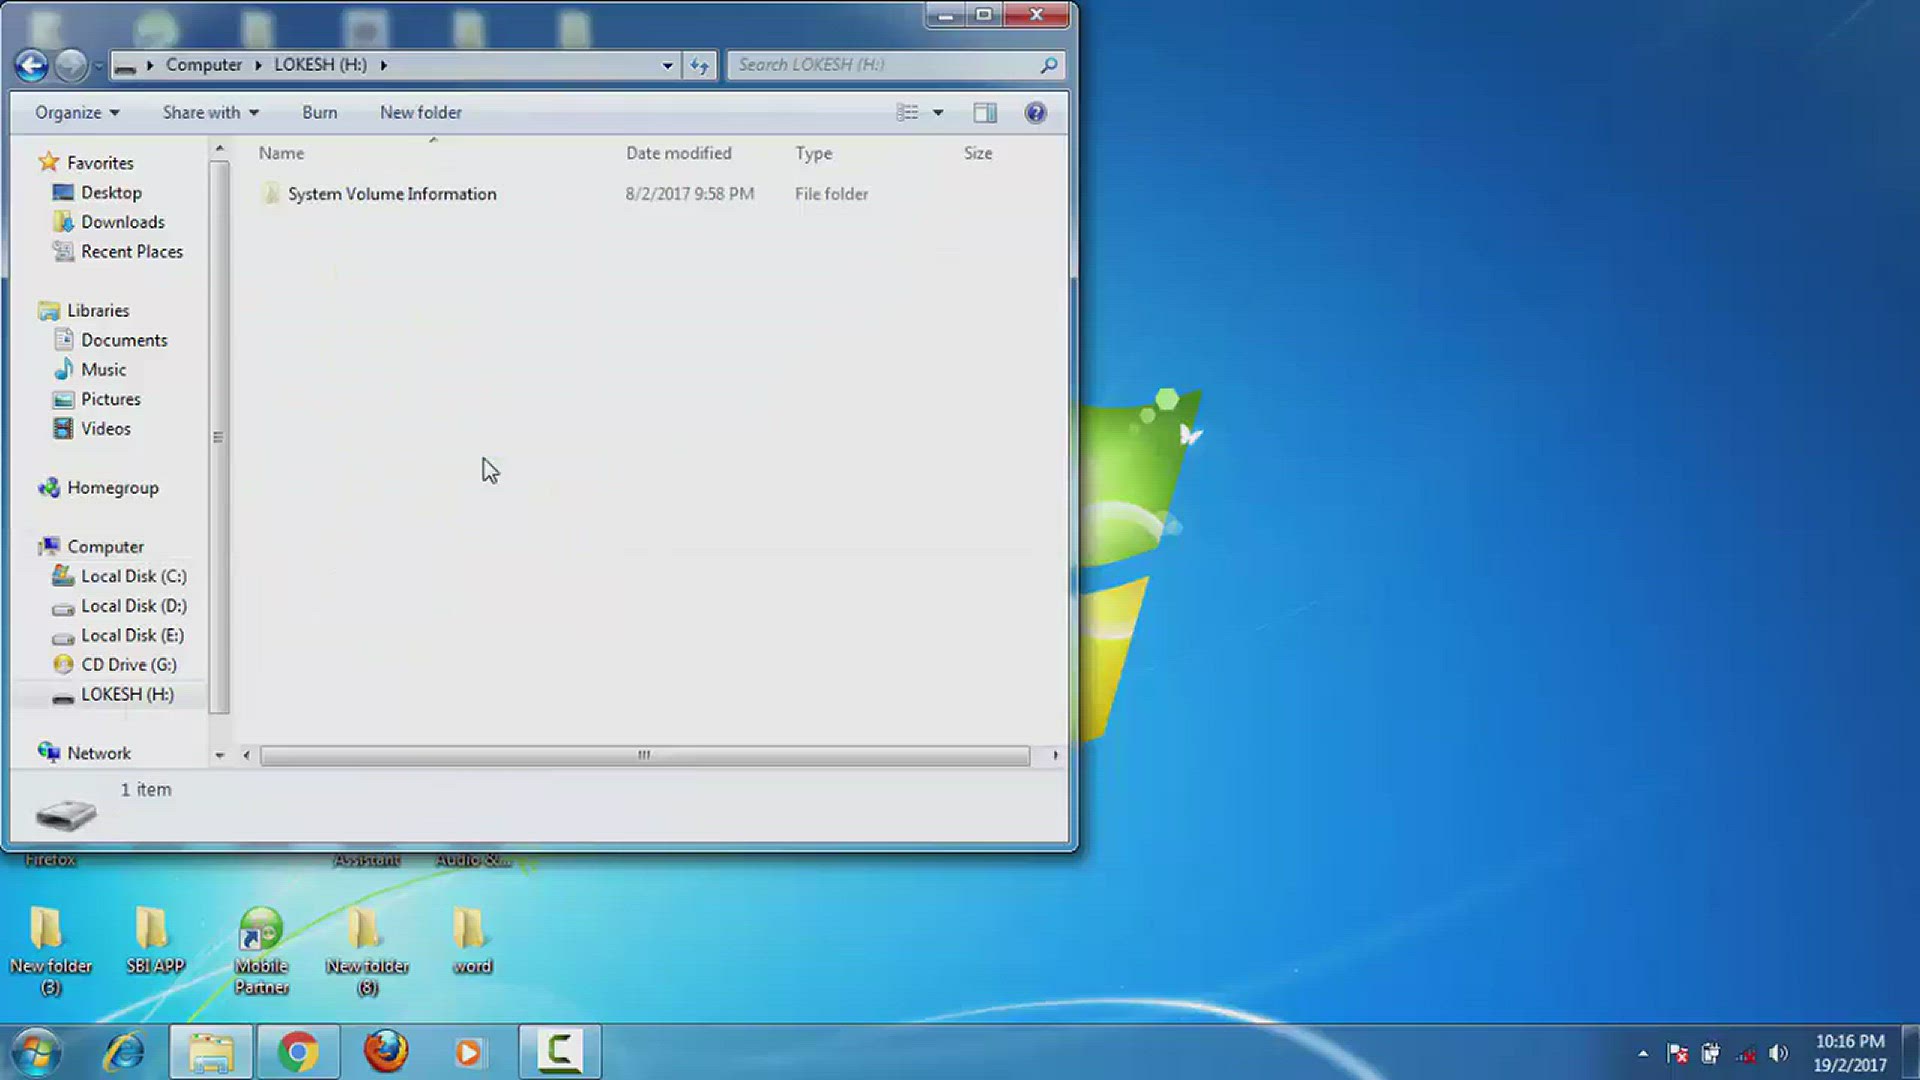
Task: Open the Preview pane icon
Action: pyautogui.click(x=984, y=112)
